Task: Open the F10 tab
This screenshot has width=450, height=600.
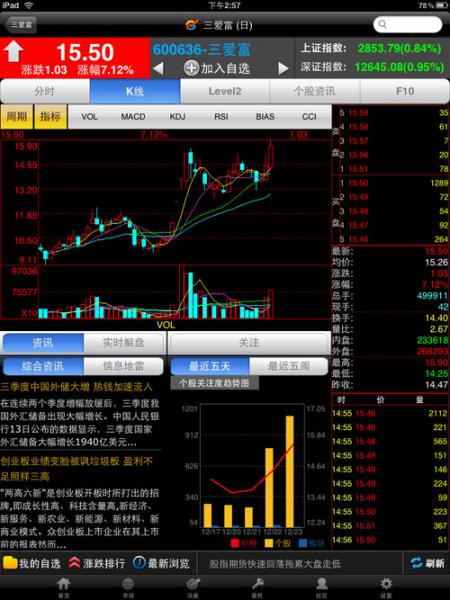Action: pyautogui.click(x=405, y=91)
